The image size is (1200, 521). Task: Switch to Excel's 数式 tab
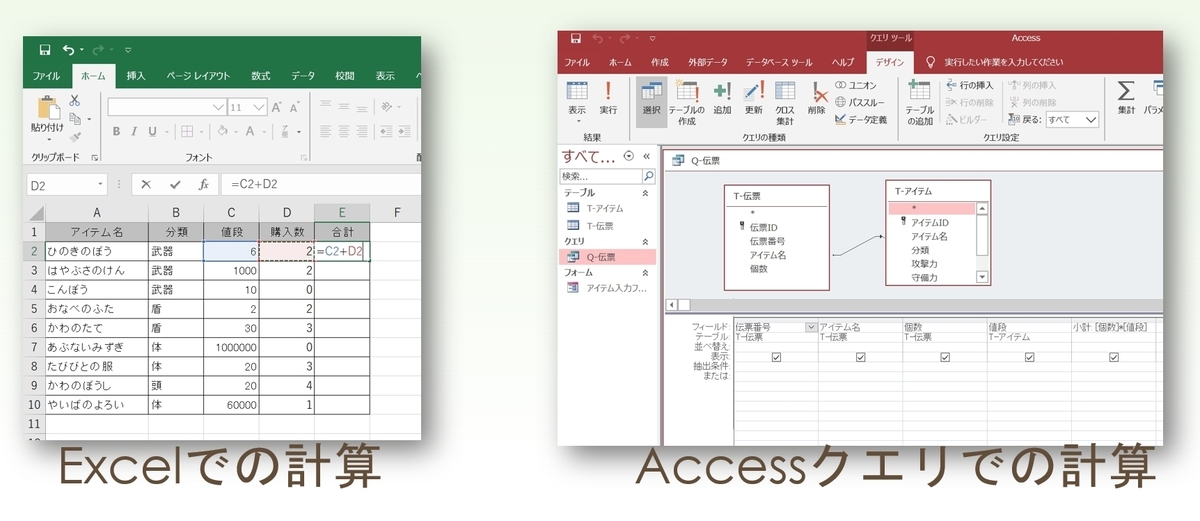tap(260, 76)
